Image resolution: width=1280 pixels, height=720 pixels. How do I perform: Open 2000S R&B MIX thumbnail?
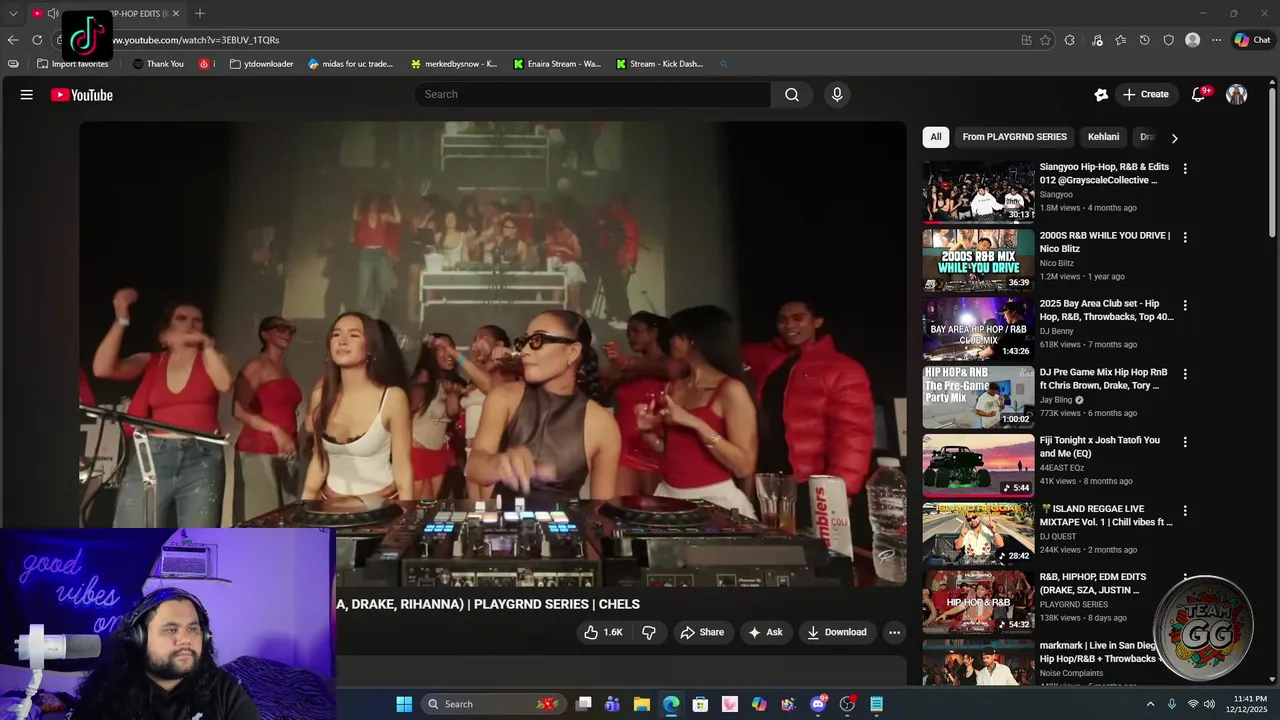coord(978,260)
